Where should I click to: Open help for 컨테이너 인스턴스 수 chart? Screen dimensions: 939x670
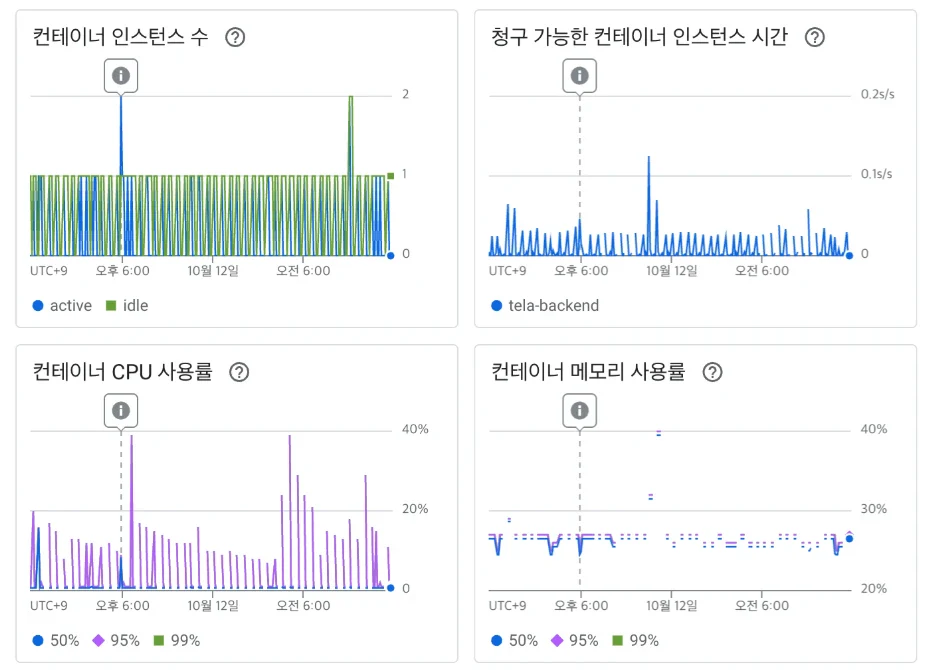[235, 37]
